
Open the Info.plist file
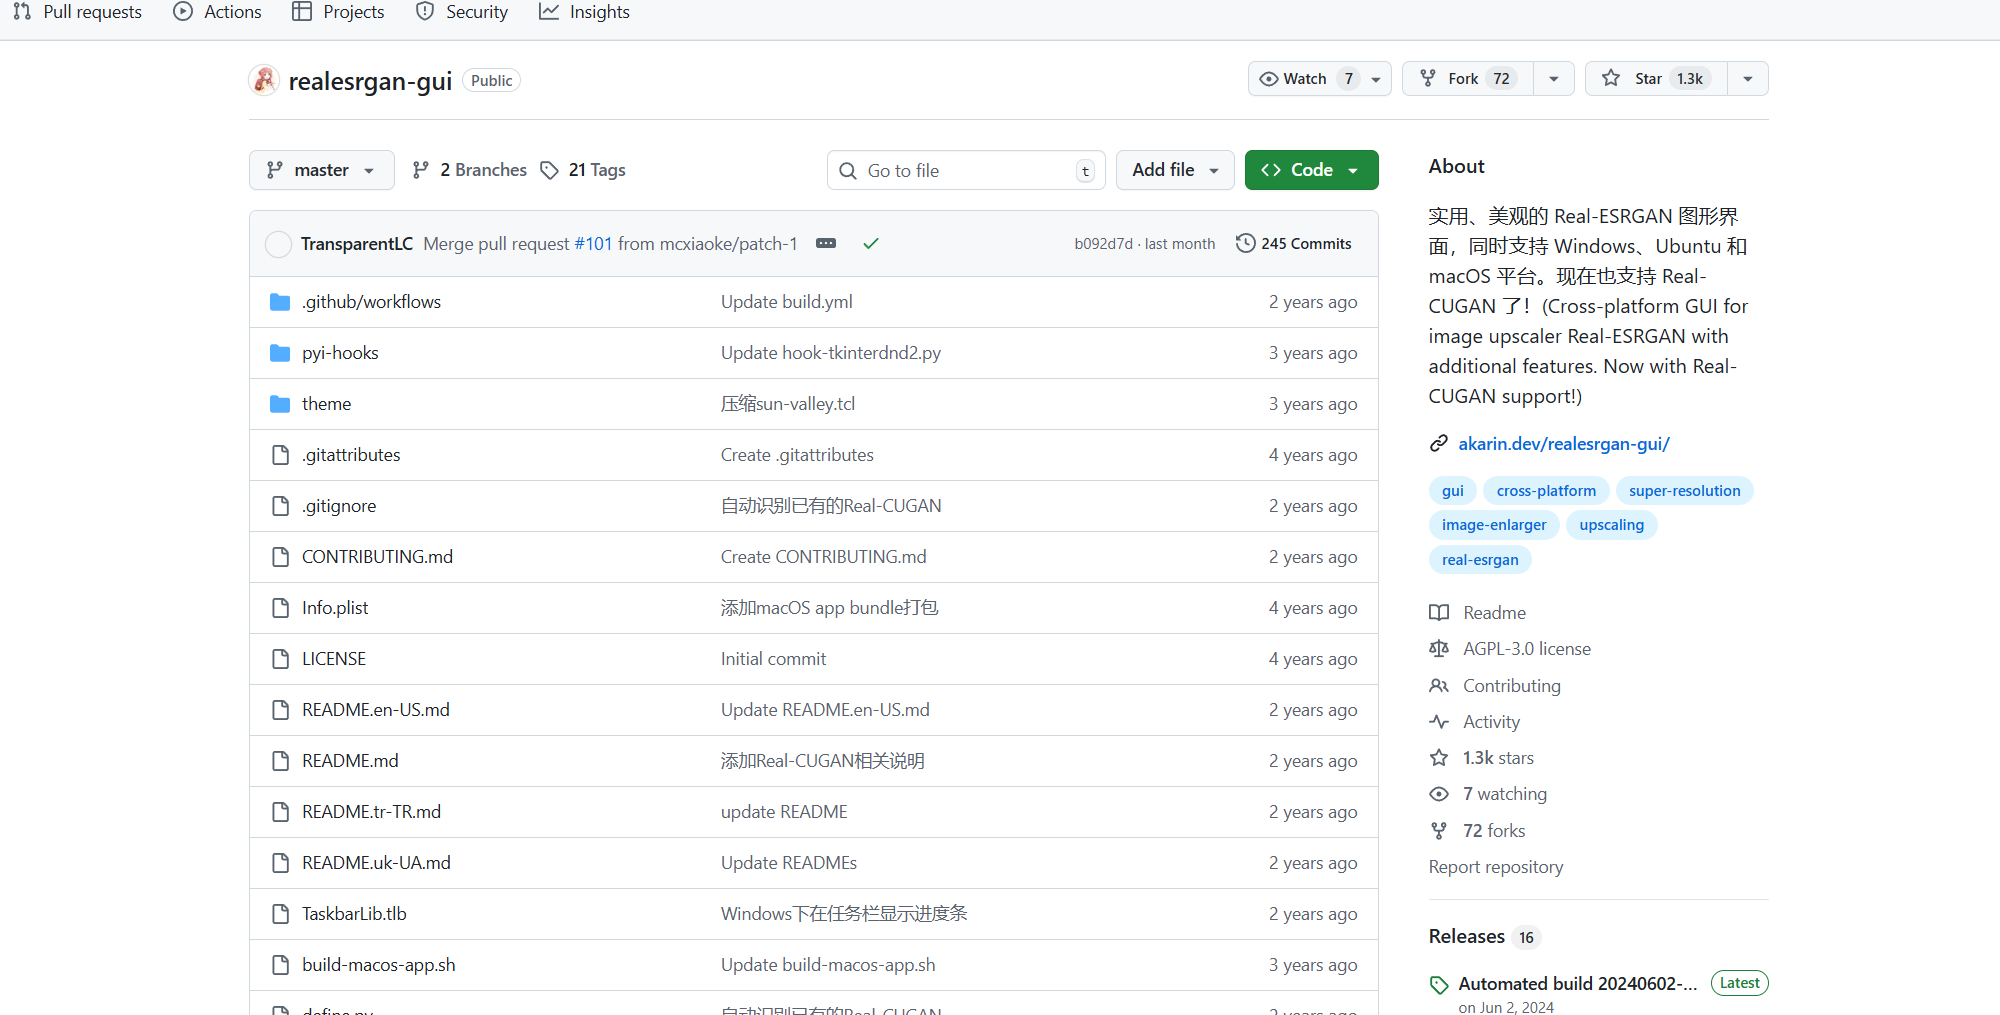tap(335, 608)
